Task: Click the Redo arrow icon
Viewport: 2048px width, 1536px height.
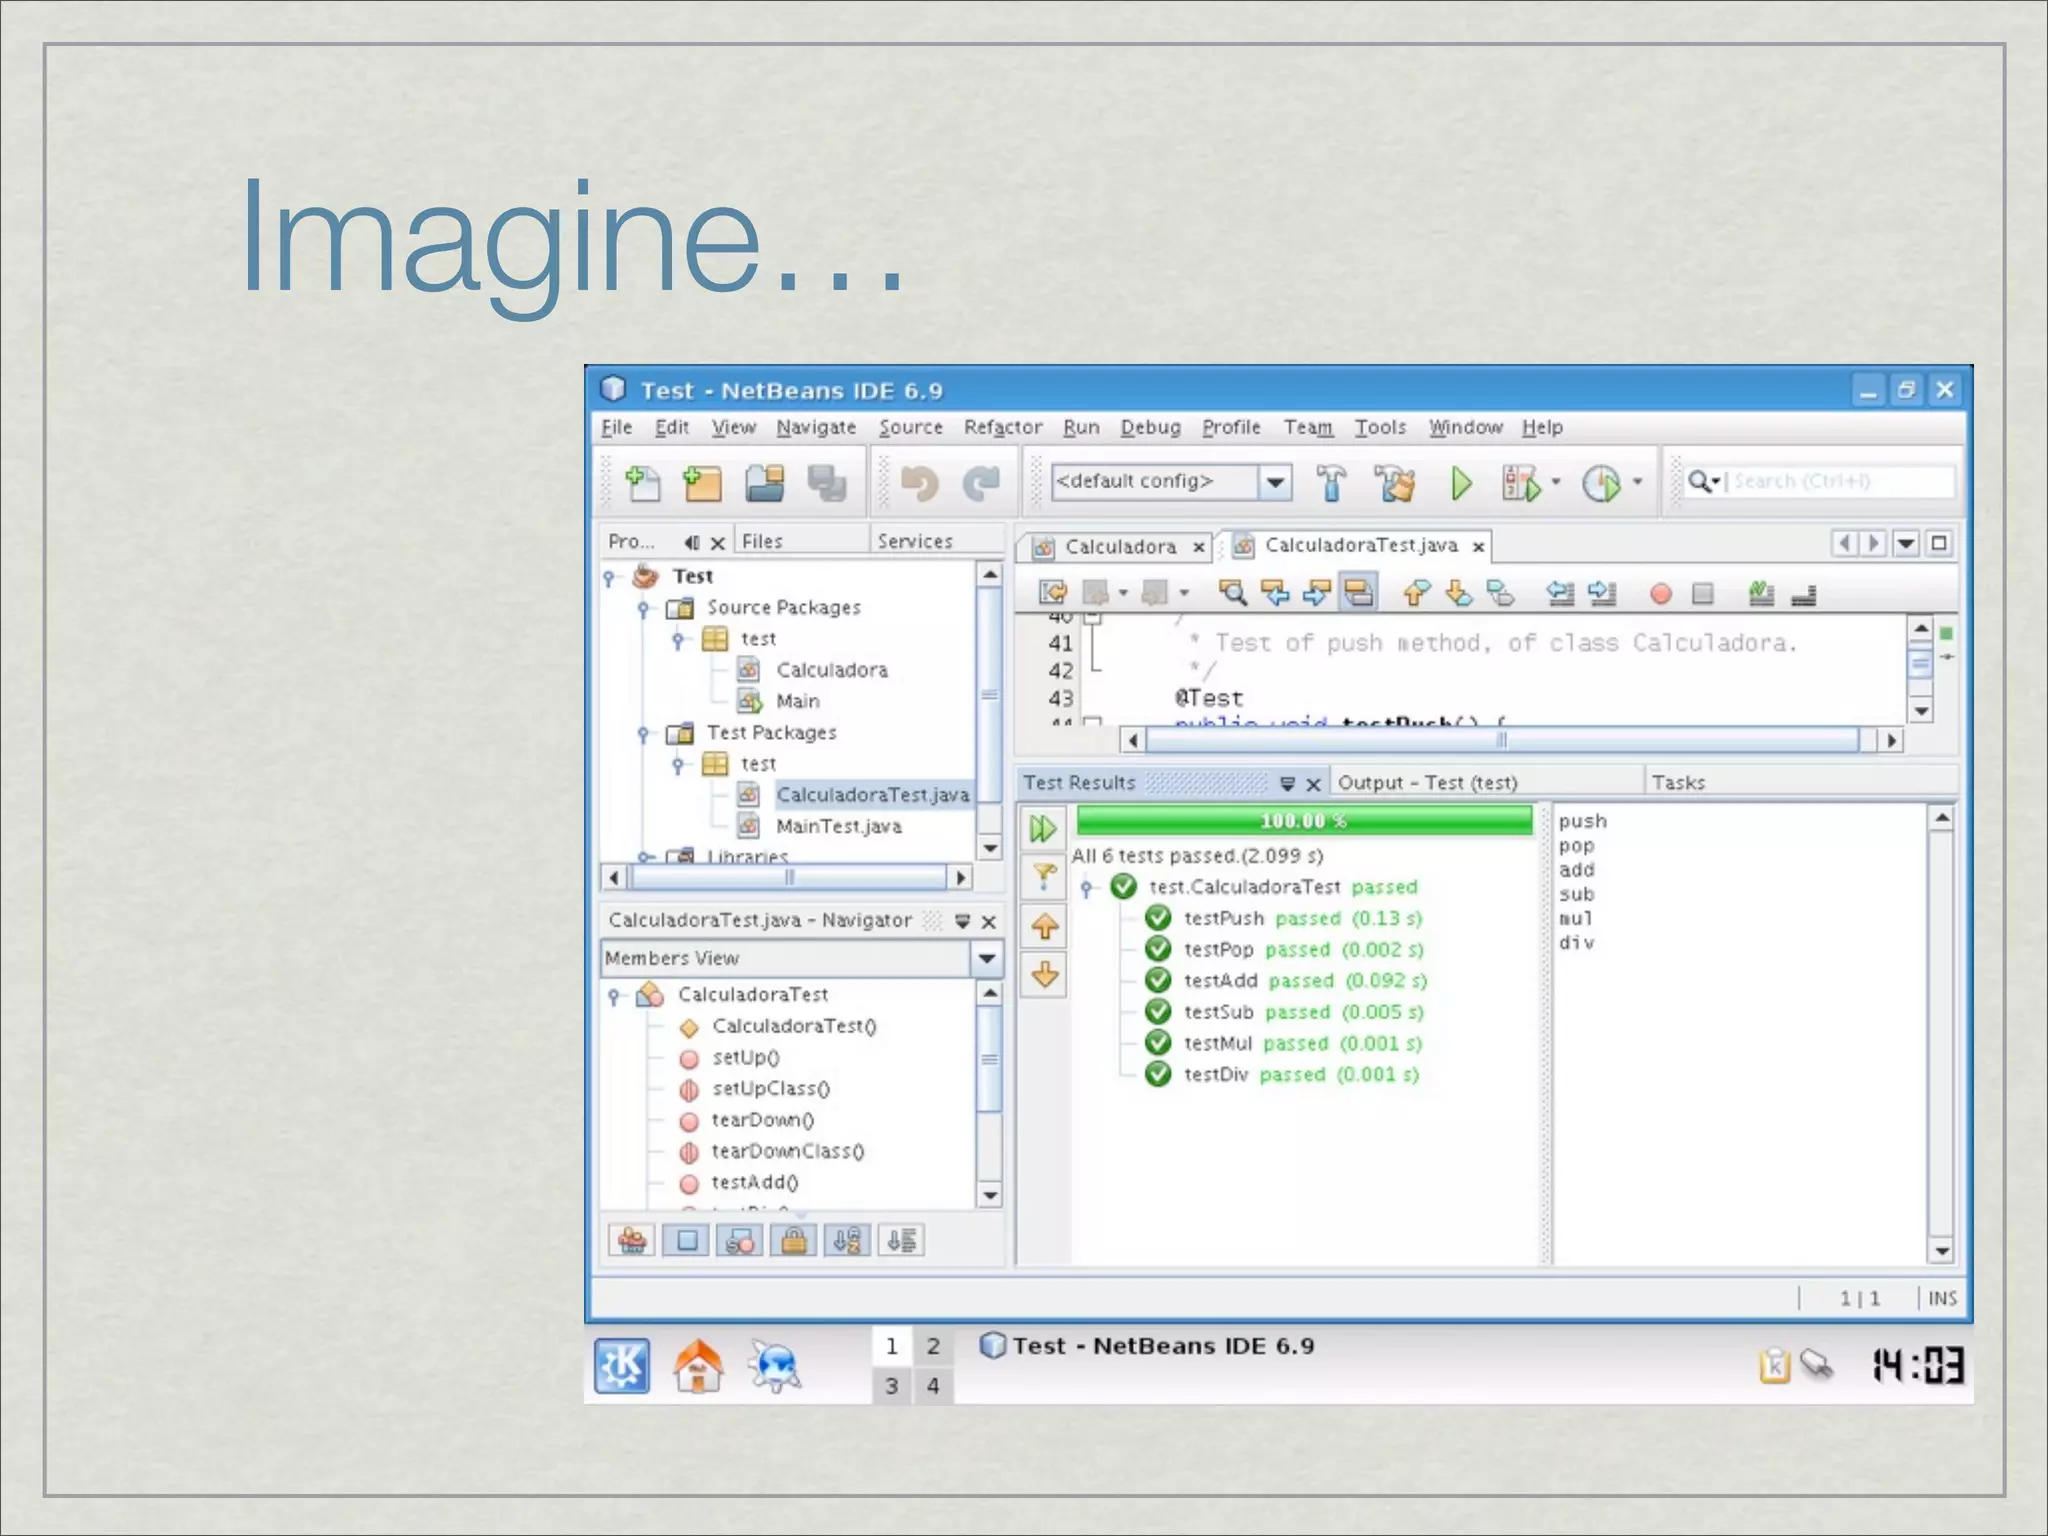Action: [982, 483]
